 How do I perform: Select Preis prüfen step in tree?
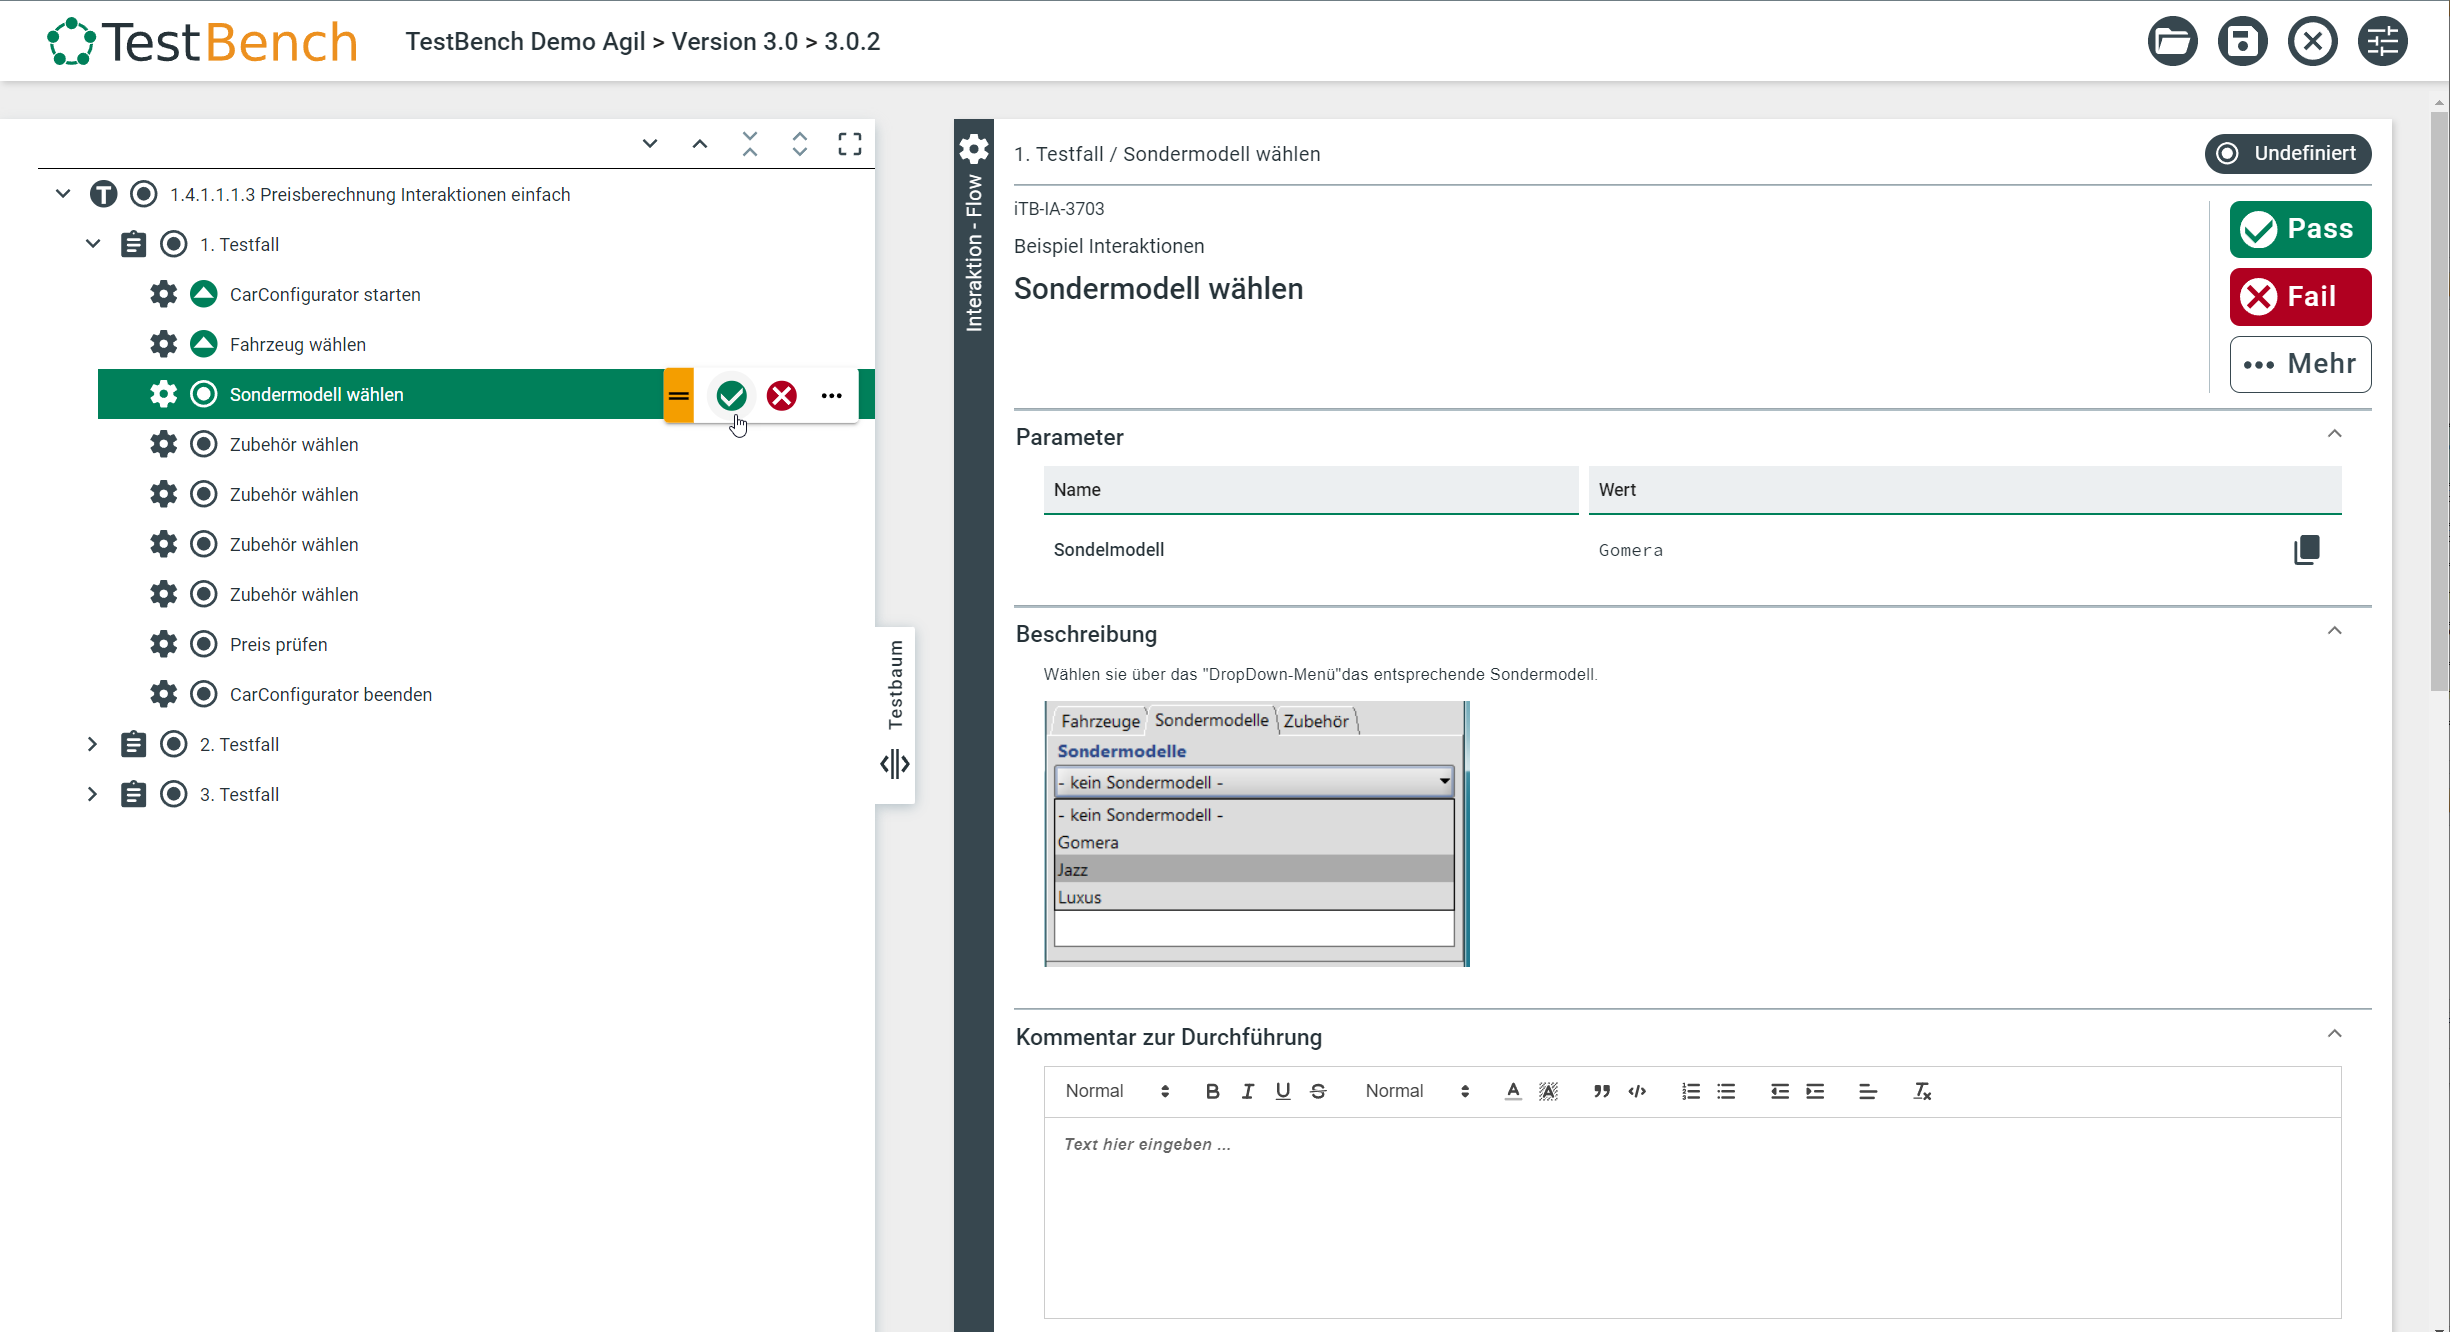point(279,645)
